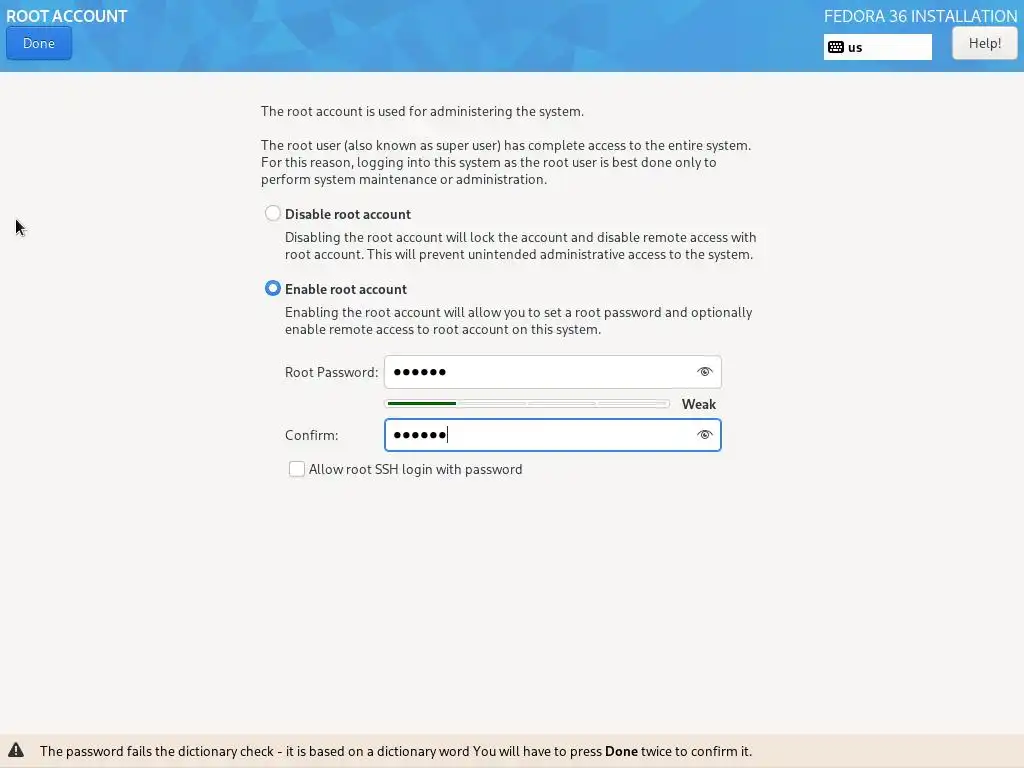1024x768 pixels.
Task: Click "The root account is used for administering" text
Action: coord(422,112)
